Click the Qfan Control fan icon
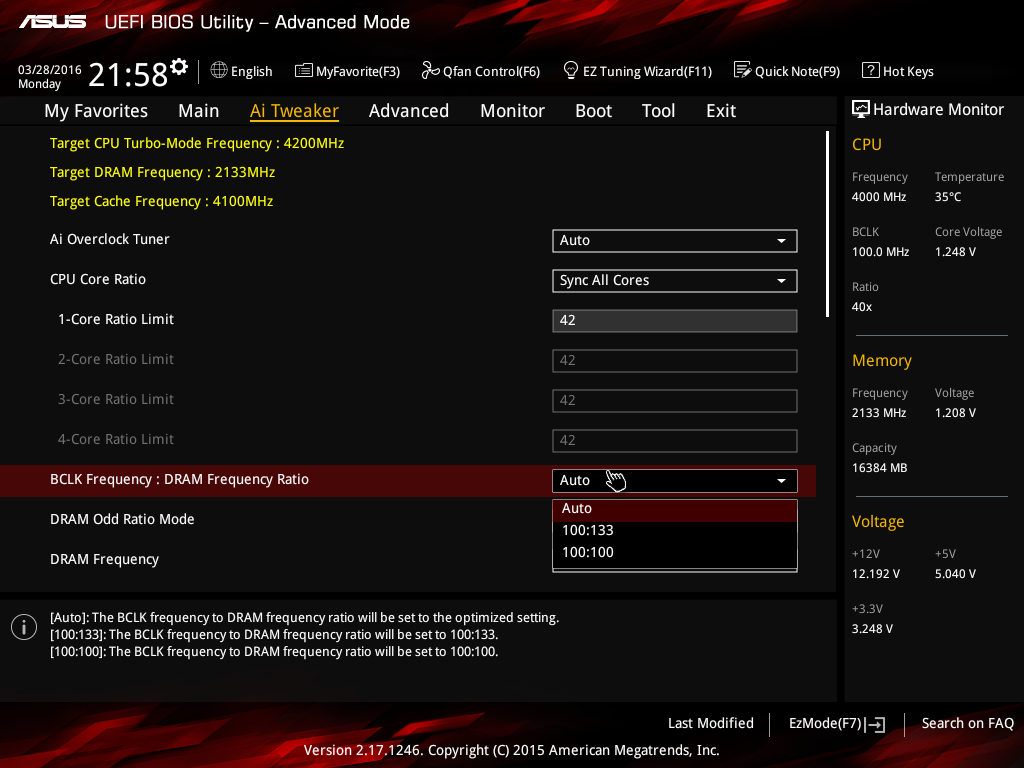The width and height of the screenshot is (1024, 768). 430,70
